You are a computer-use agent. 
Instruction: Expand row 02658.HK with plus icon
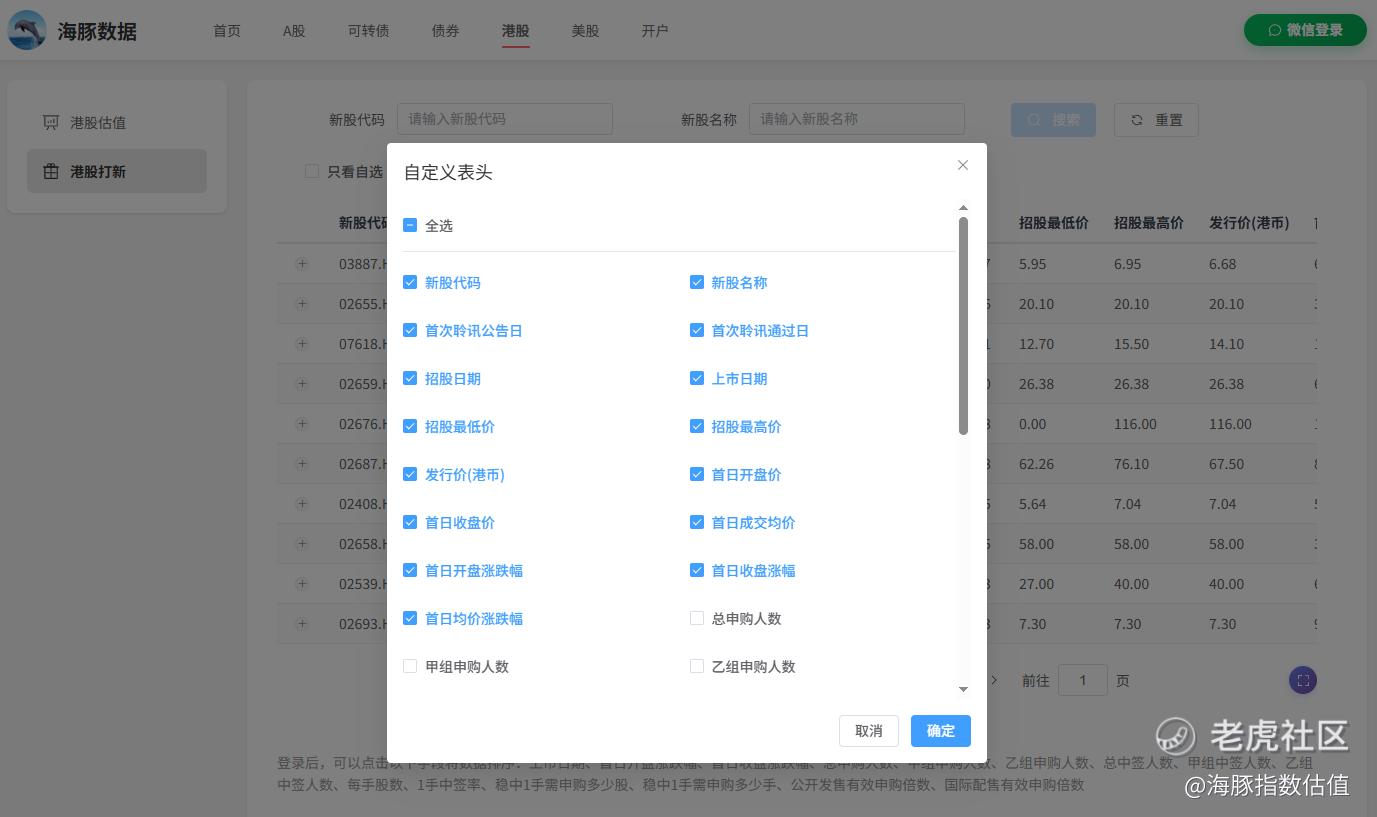click(302, 544)
